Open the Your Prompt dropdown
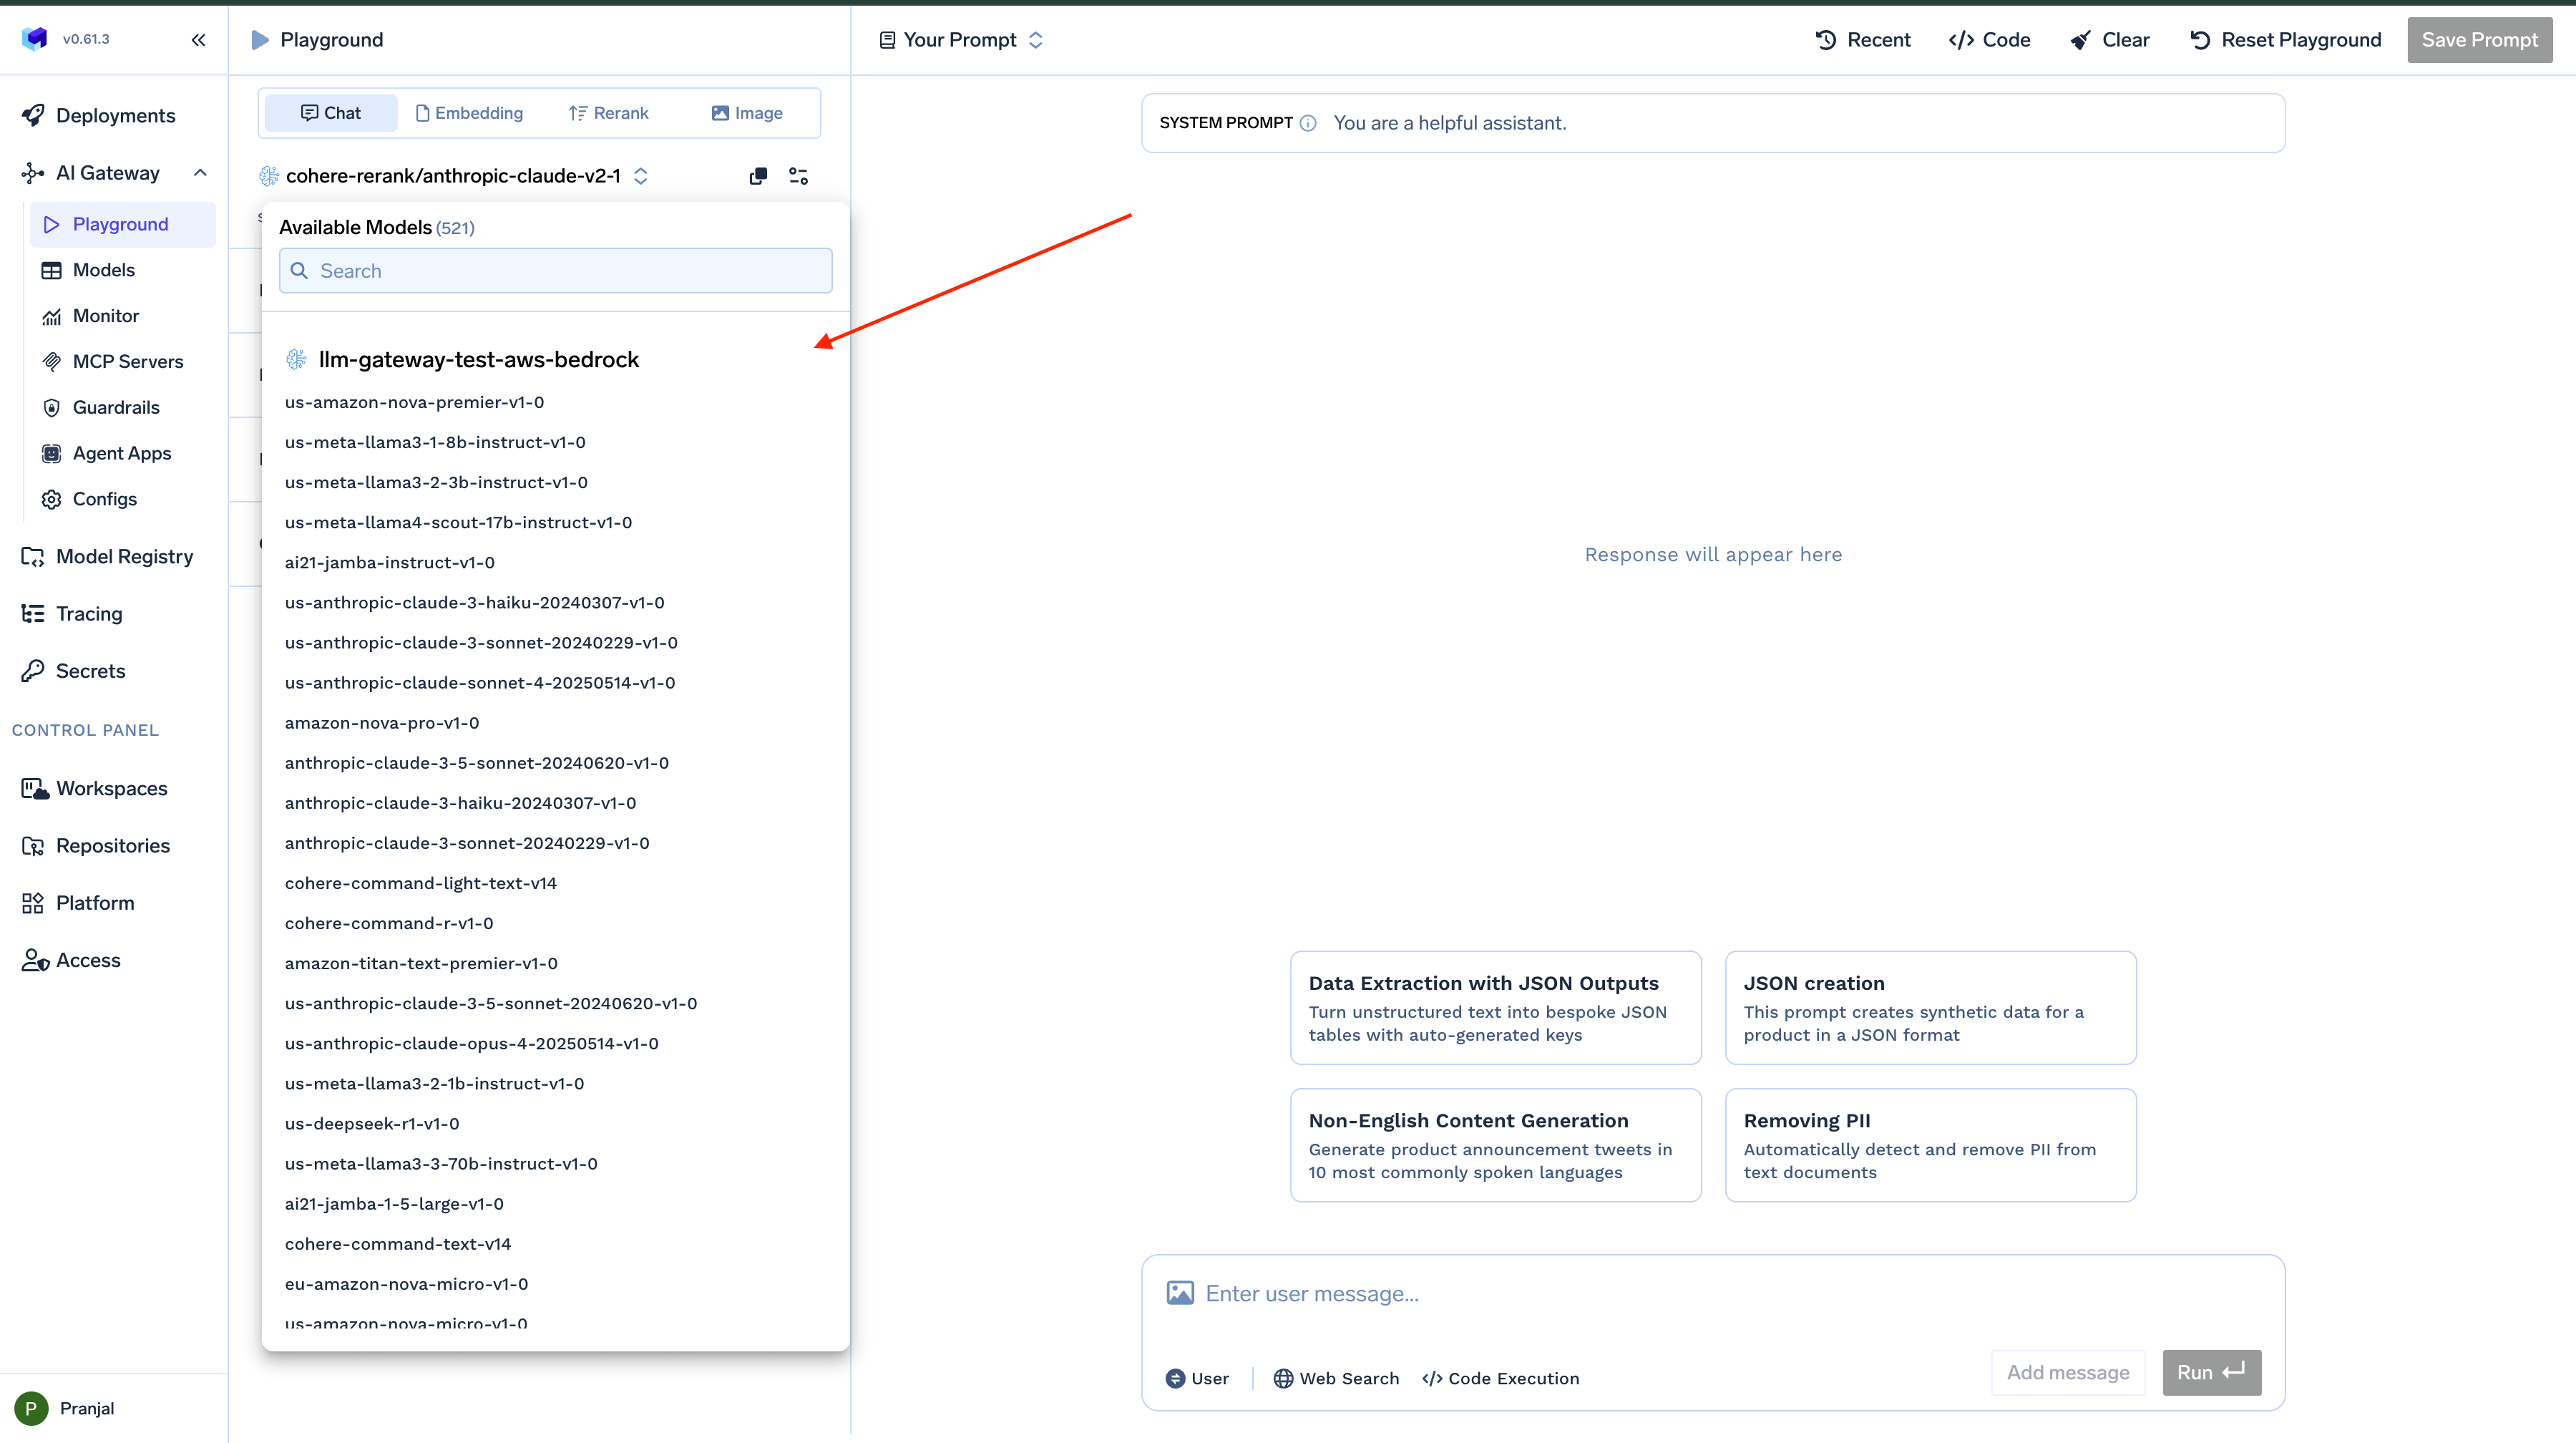 (x=961, y=40)
